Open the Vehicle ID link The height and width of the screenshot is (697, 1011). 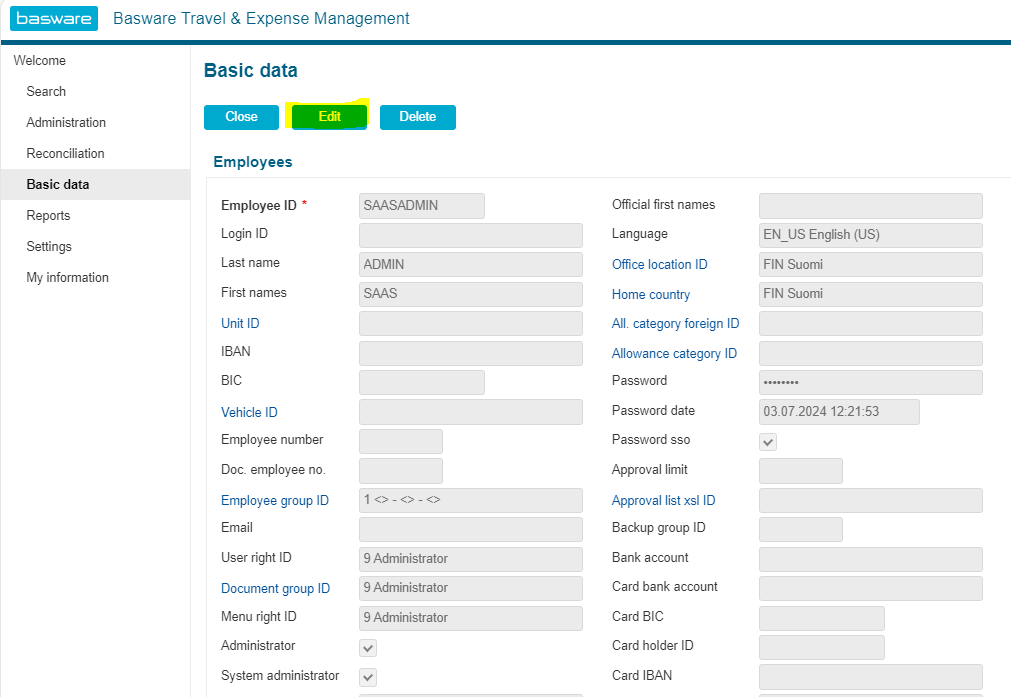(249, 412)
